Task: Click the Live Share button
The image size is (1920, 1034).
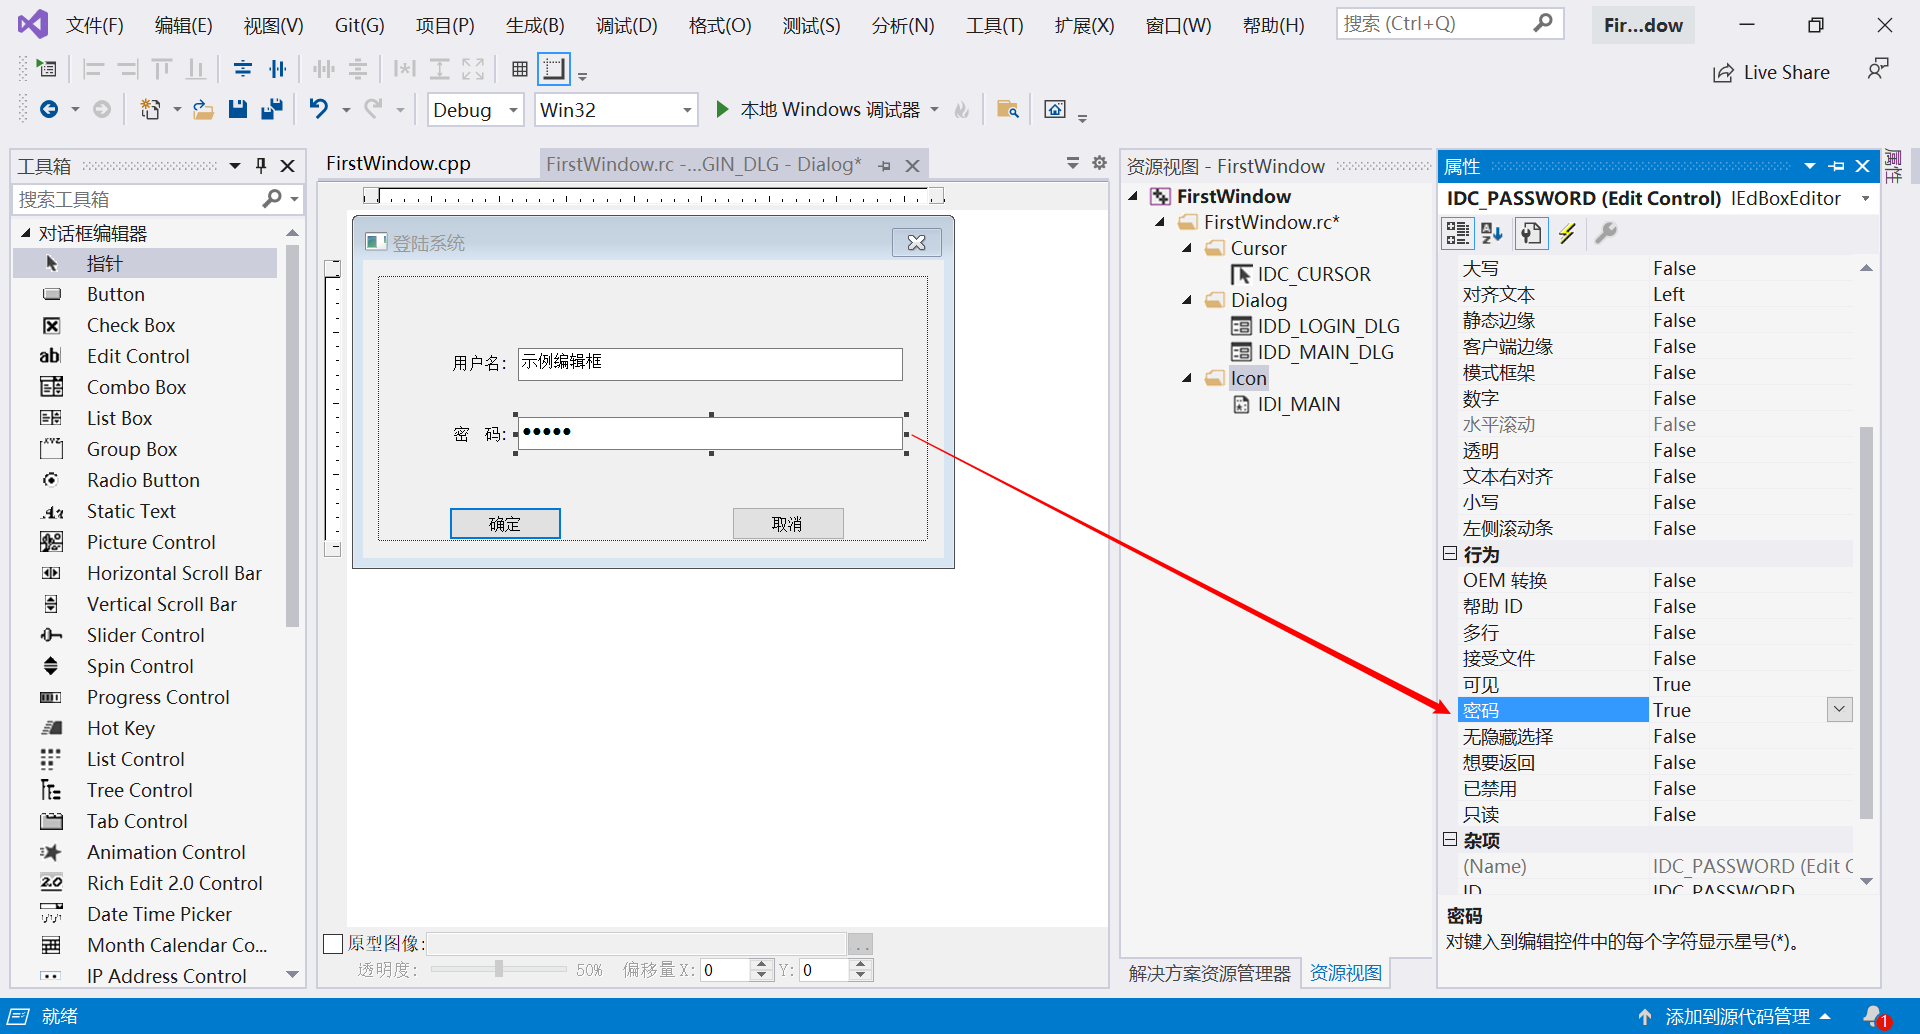Action: [1771, 72]
